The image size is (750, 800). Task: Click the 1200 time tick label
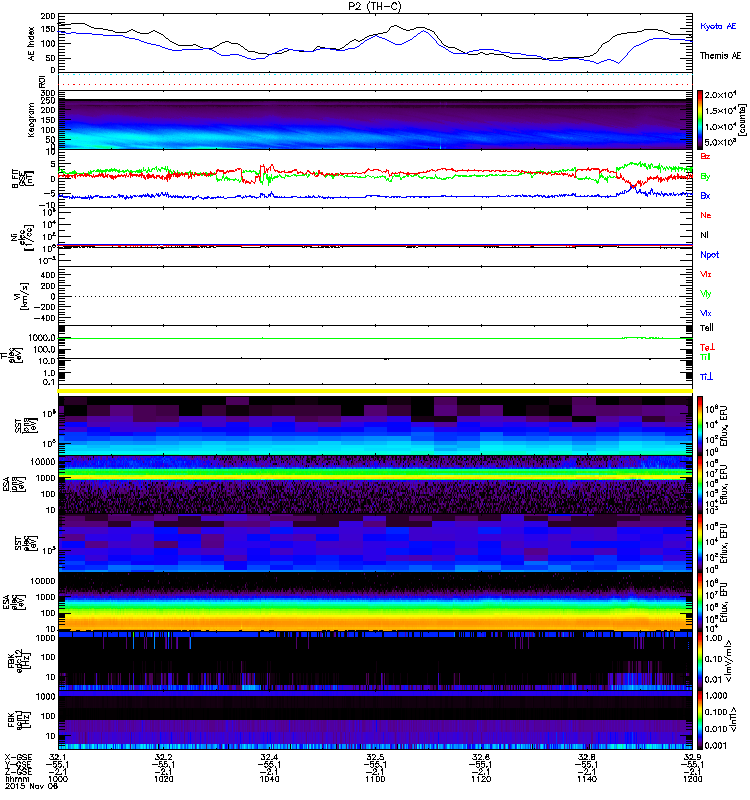[692, 779]
